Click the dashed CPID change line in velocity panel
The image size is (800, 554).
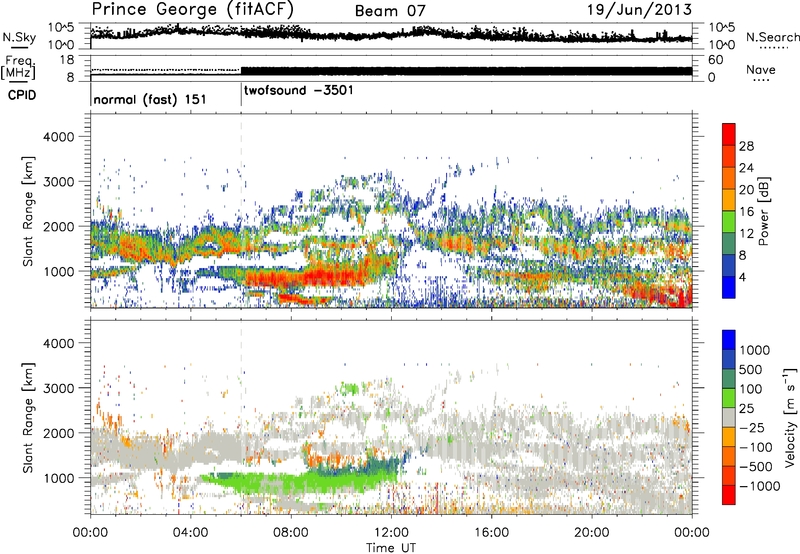click(241, 417)
